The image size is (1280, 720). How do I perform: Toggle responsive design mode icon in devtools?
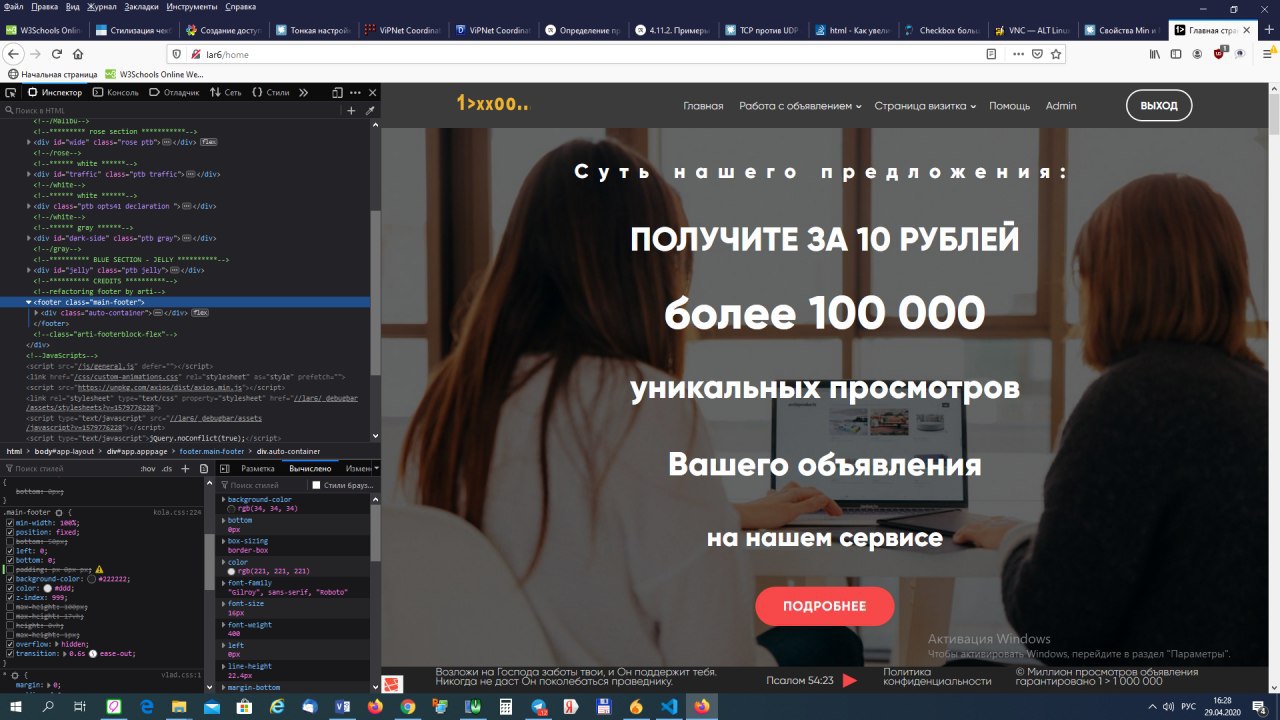tap(337, 92)
